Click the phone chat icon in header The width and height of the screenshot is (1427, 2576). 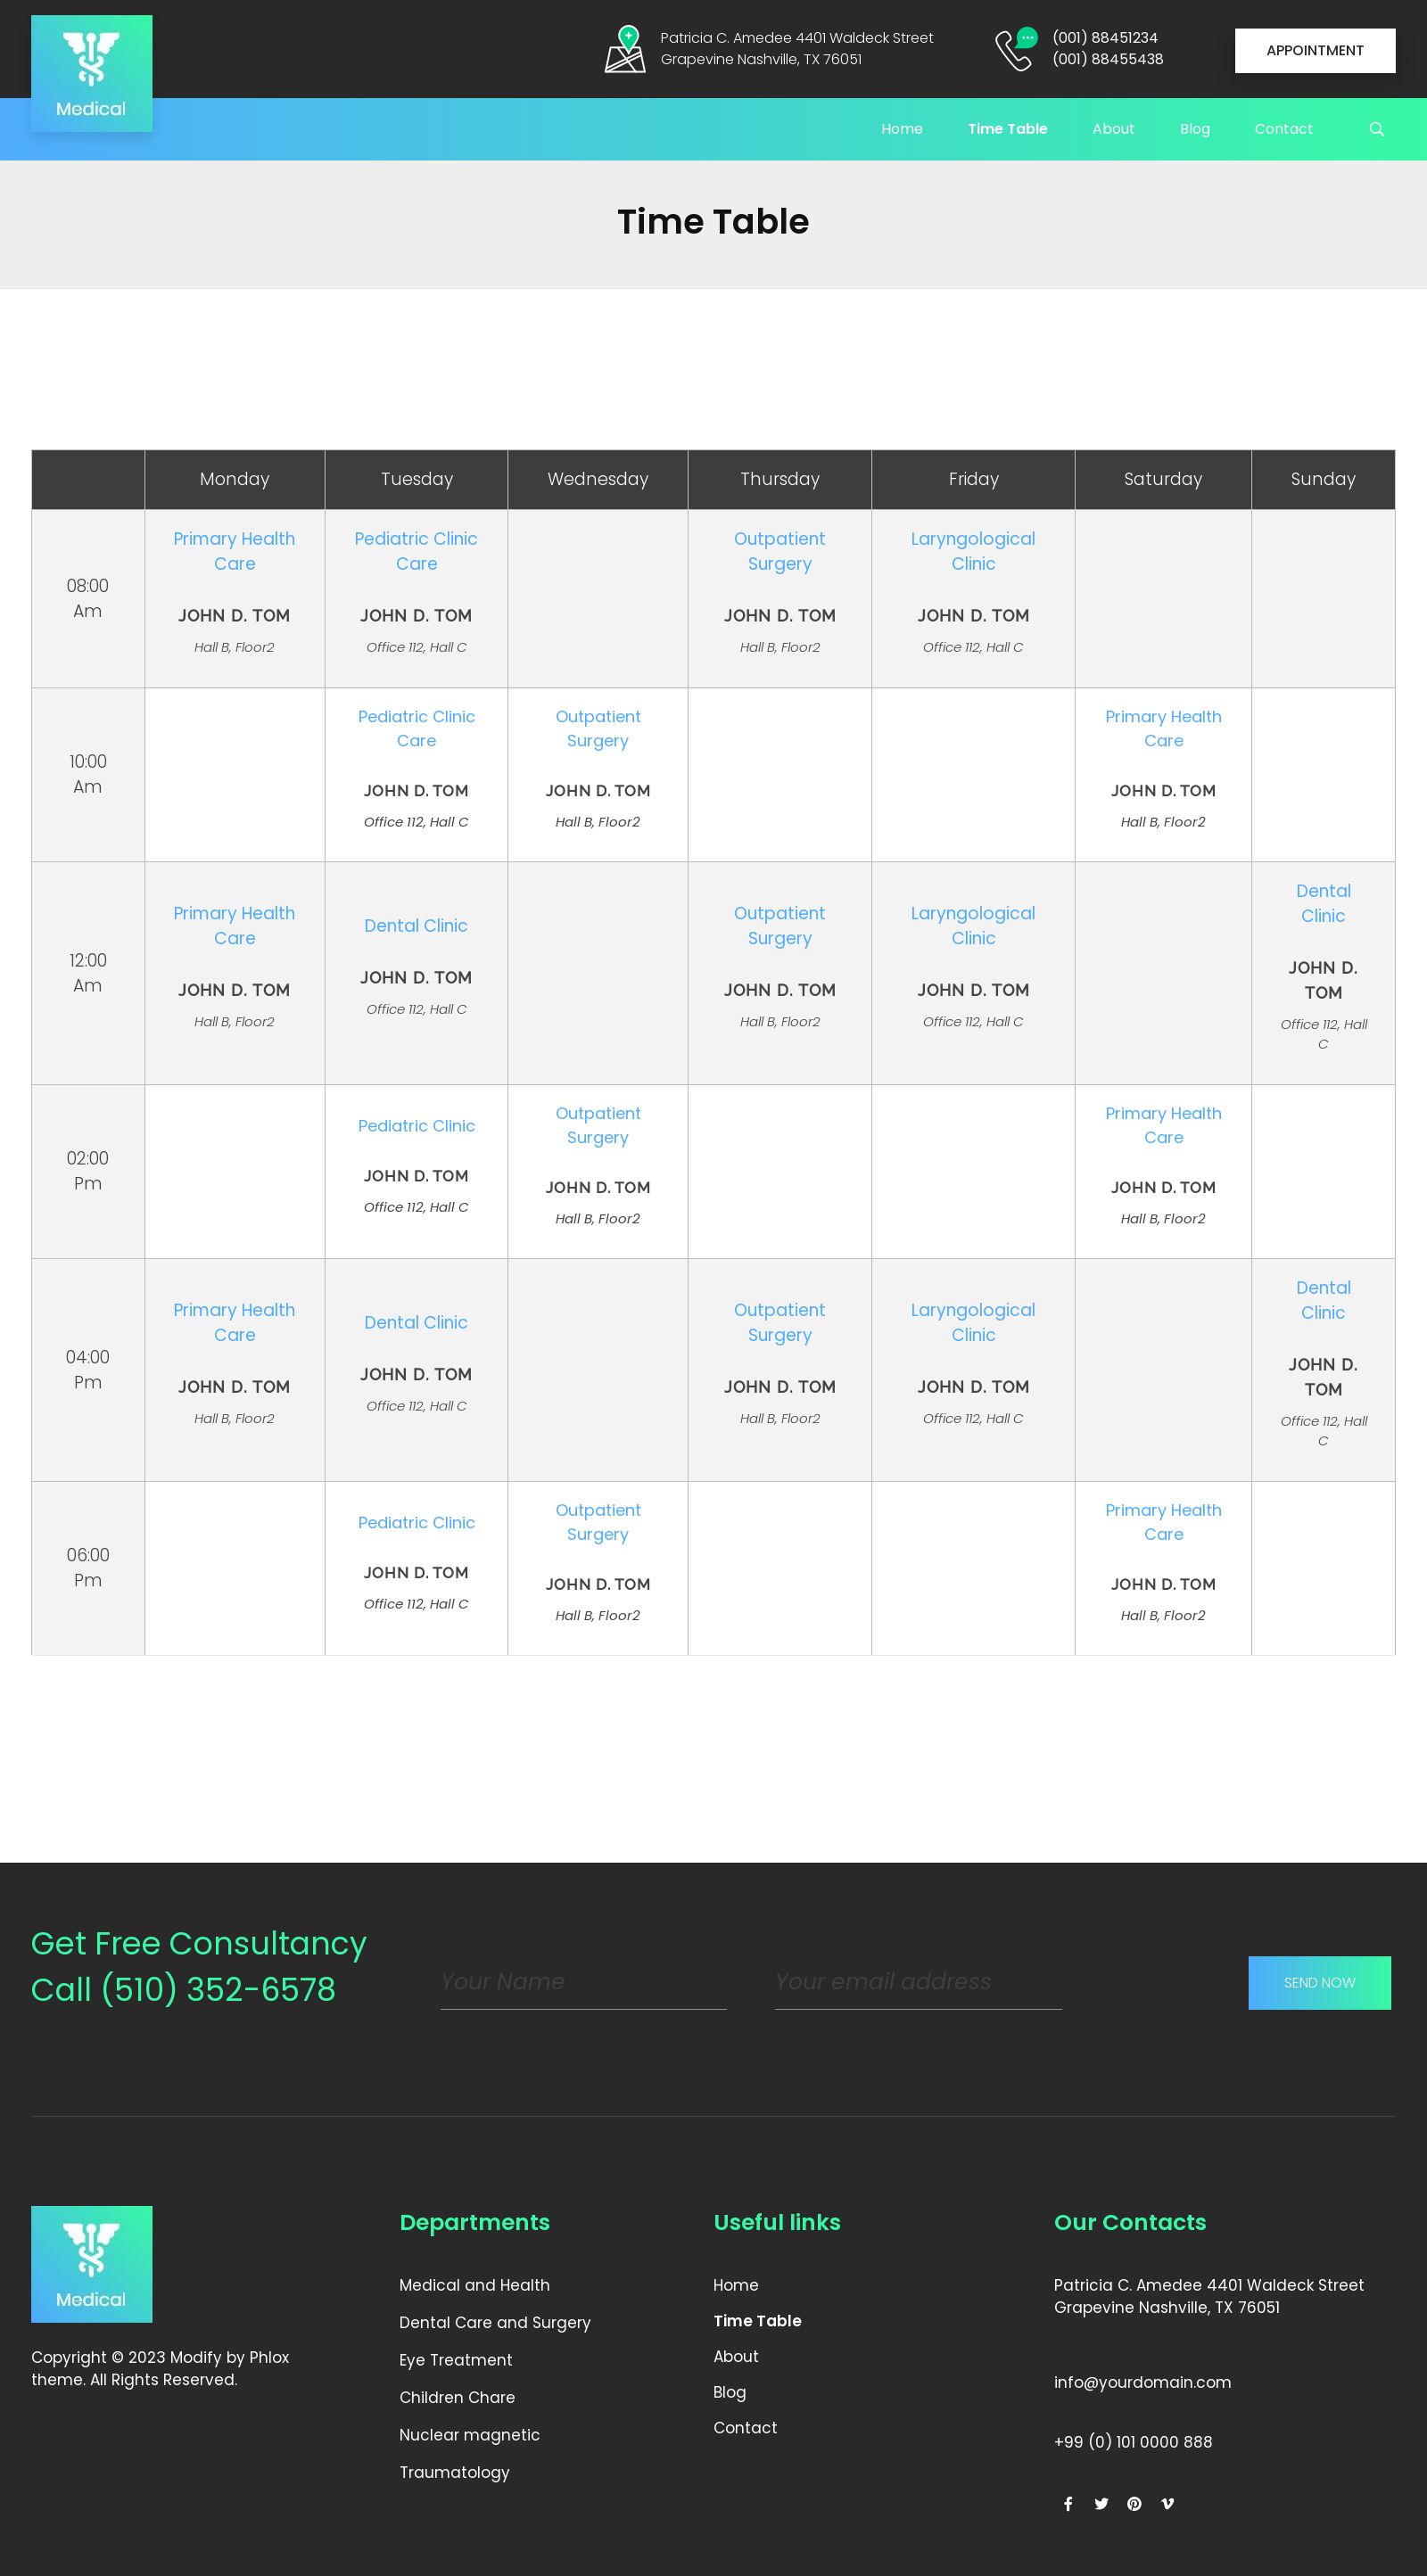(1015, 49)
